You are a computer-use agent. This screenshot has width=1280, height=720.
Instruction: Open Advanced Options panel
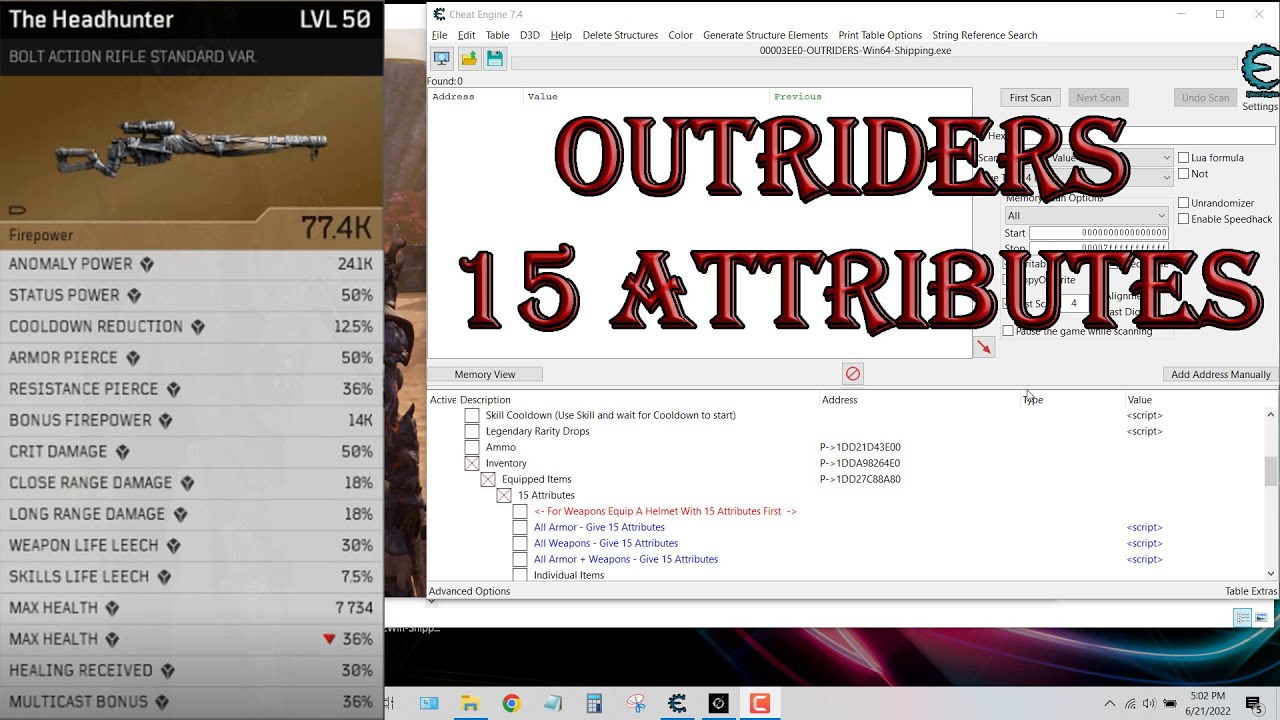(x=469, y=591)
